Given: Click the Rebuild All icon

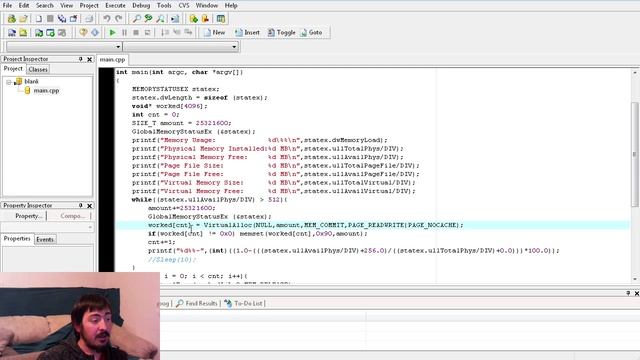Looking at the screenshot, I should [x=50, y=33].
